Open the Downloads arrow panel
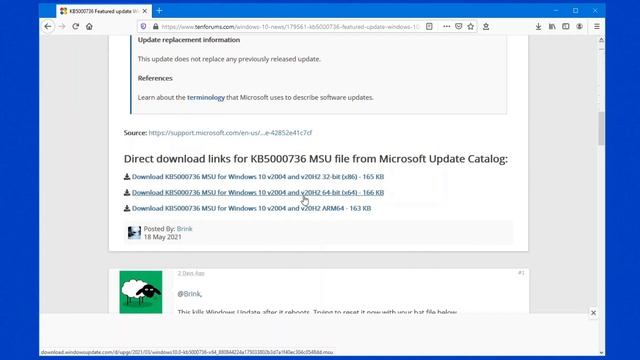 point(538,27)
